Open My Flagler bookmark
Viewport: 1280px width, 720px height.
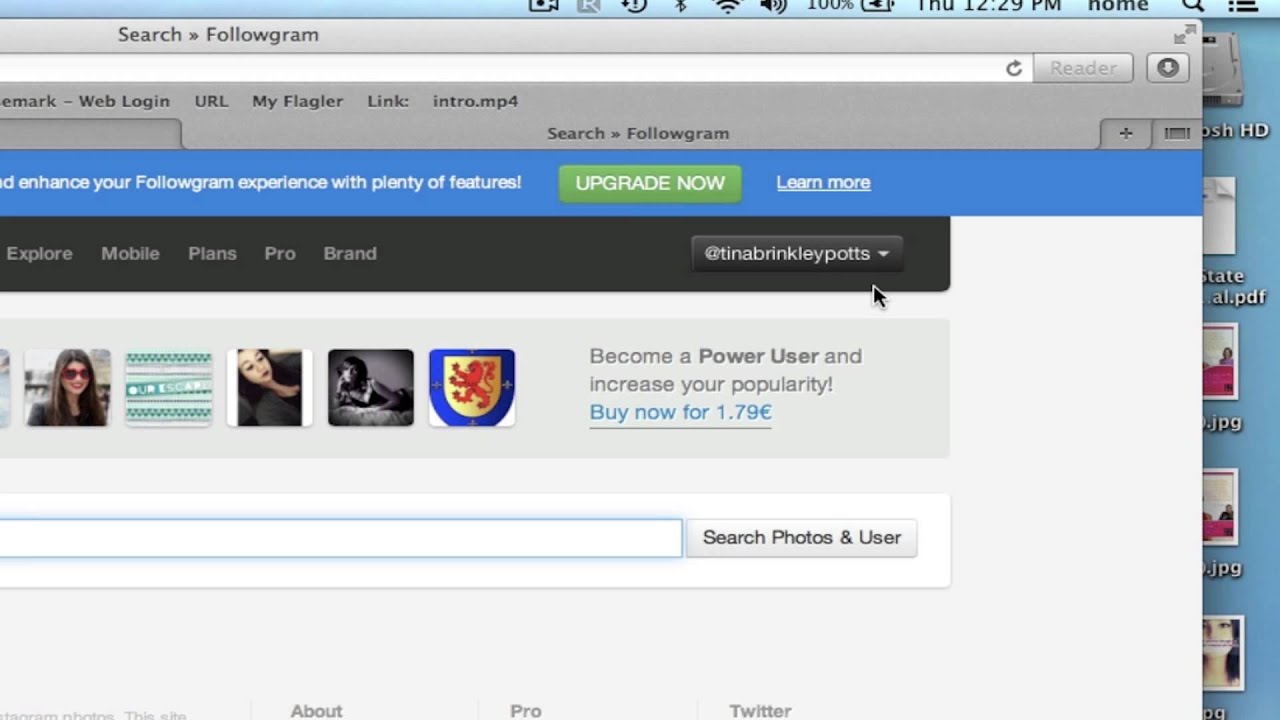(x=297, y=101)
